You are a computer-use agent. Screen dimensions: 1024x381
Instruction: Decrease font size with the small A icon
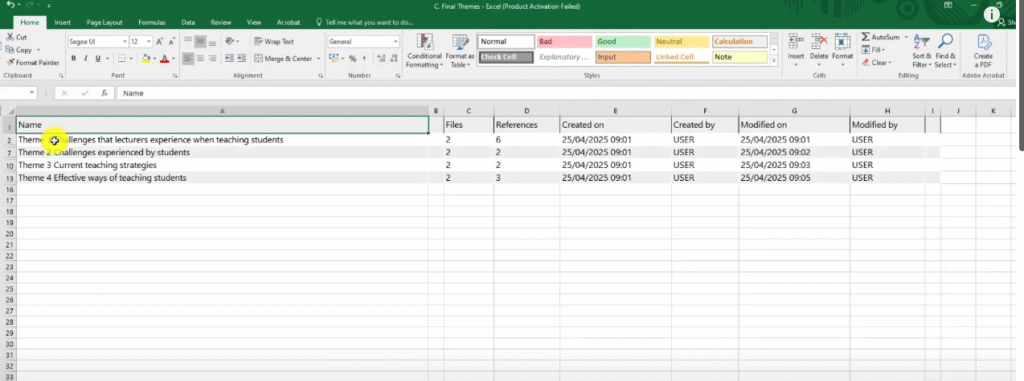(171, 42)
